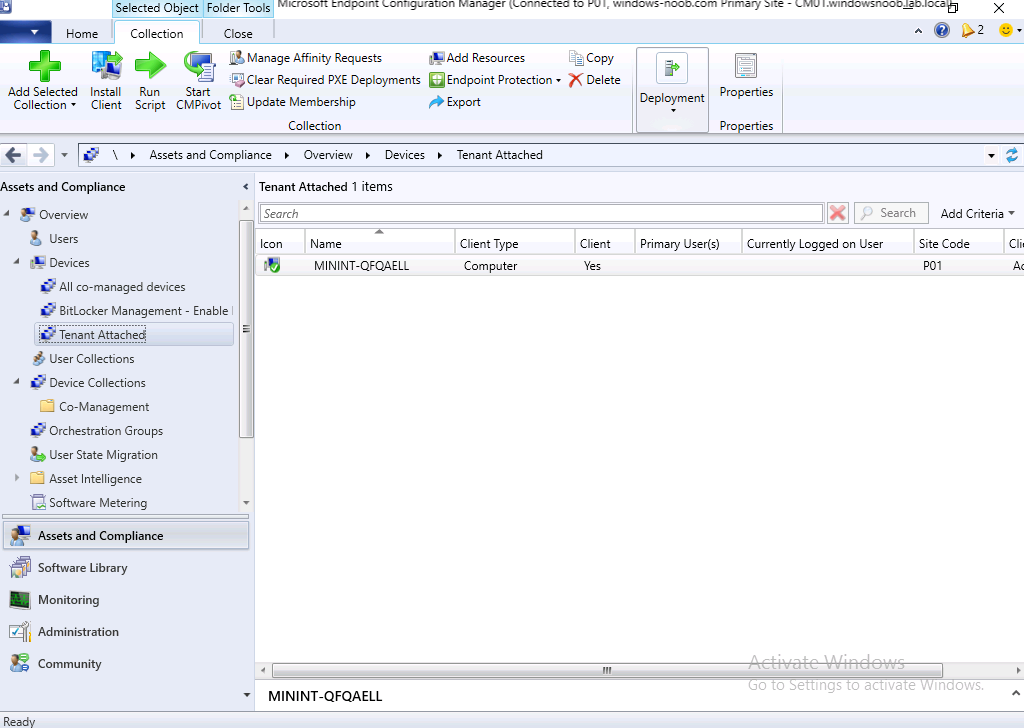
Task: Select All co-managed devices collection
Action: 121,287
